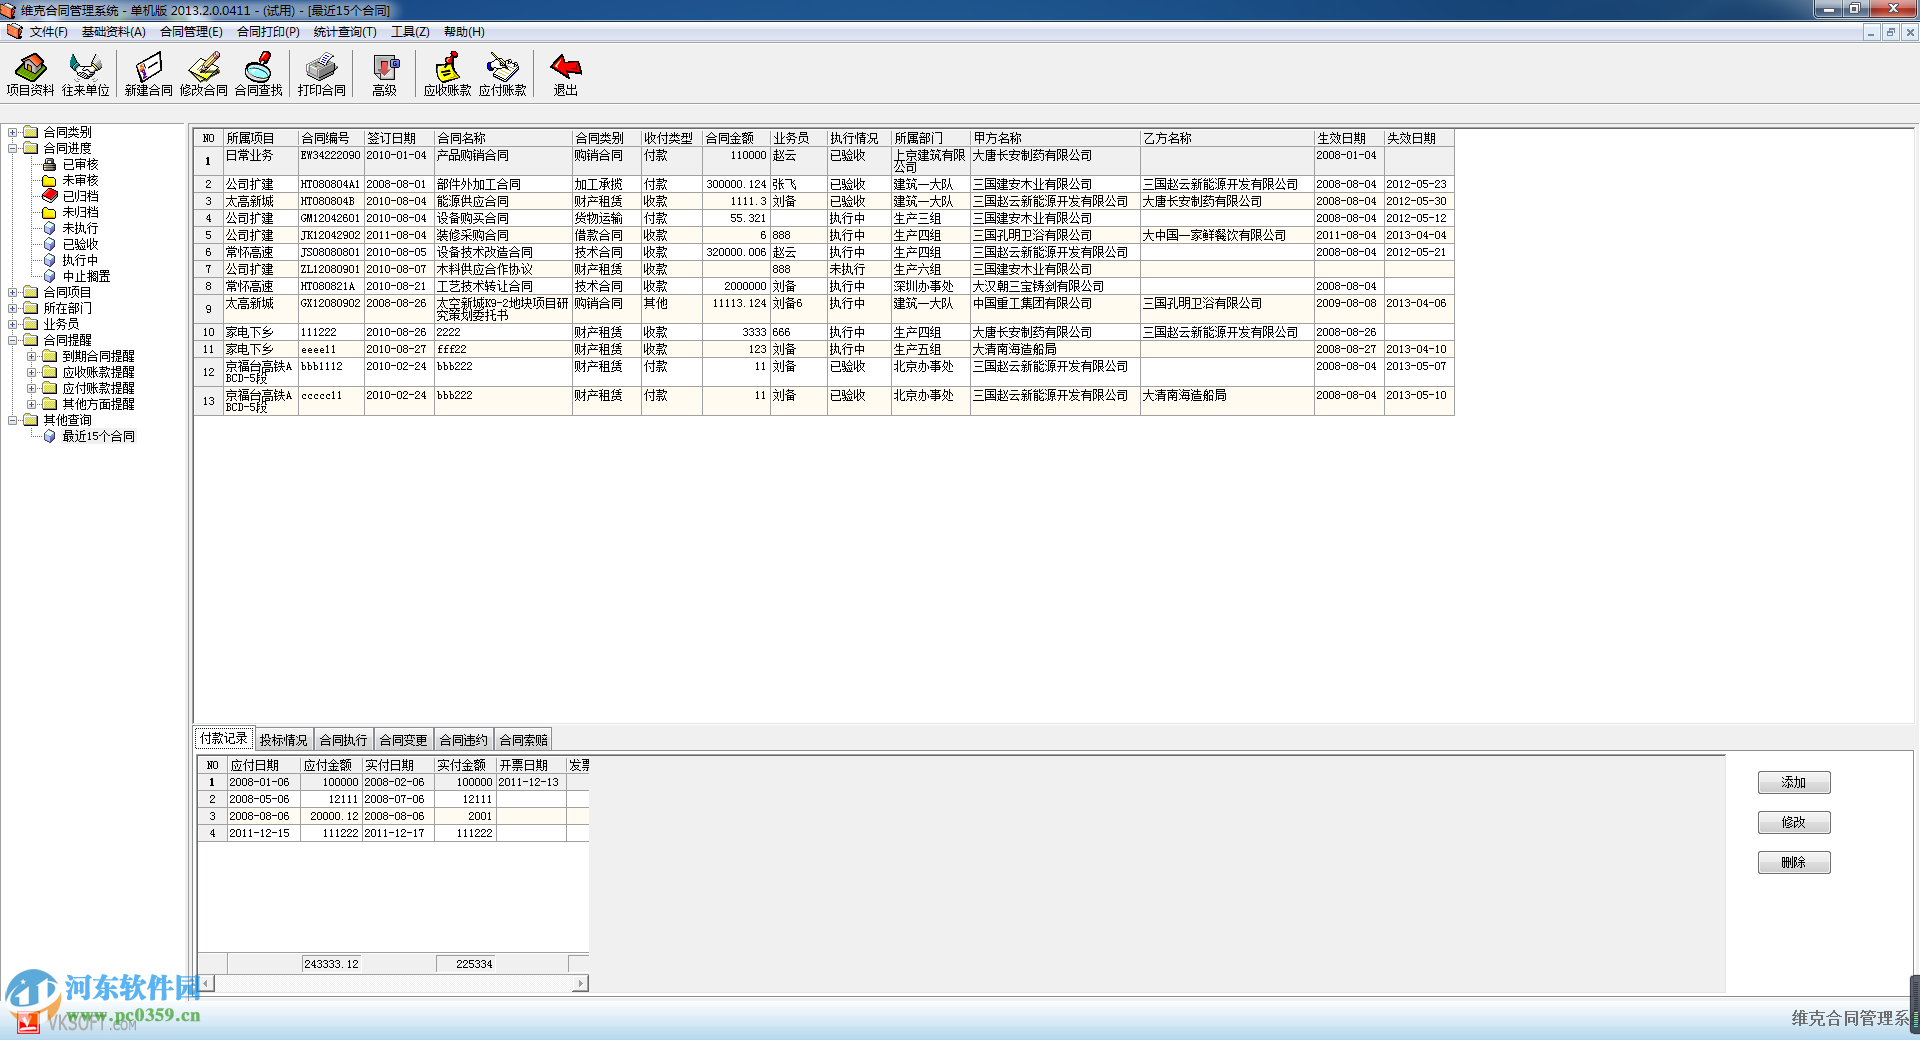
Task: Expand 应付账款提醒 tree node
Action: pos(32,388)
